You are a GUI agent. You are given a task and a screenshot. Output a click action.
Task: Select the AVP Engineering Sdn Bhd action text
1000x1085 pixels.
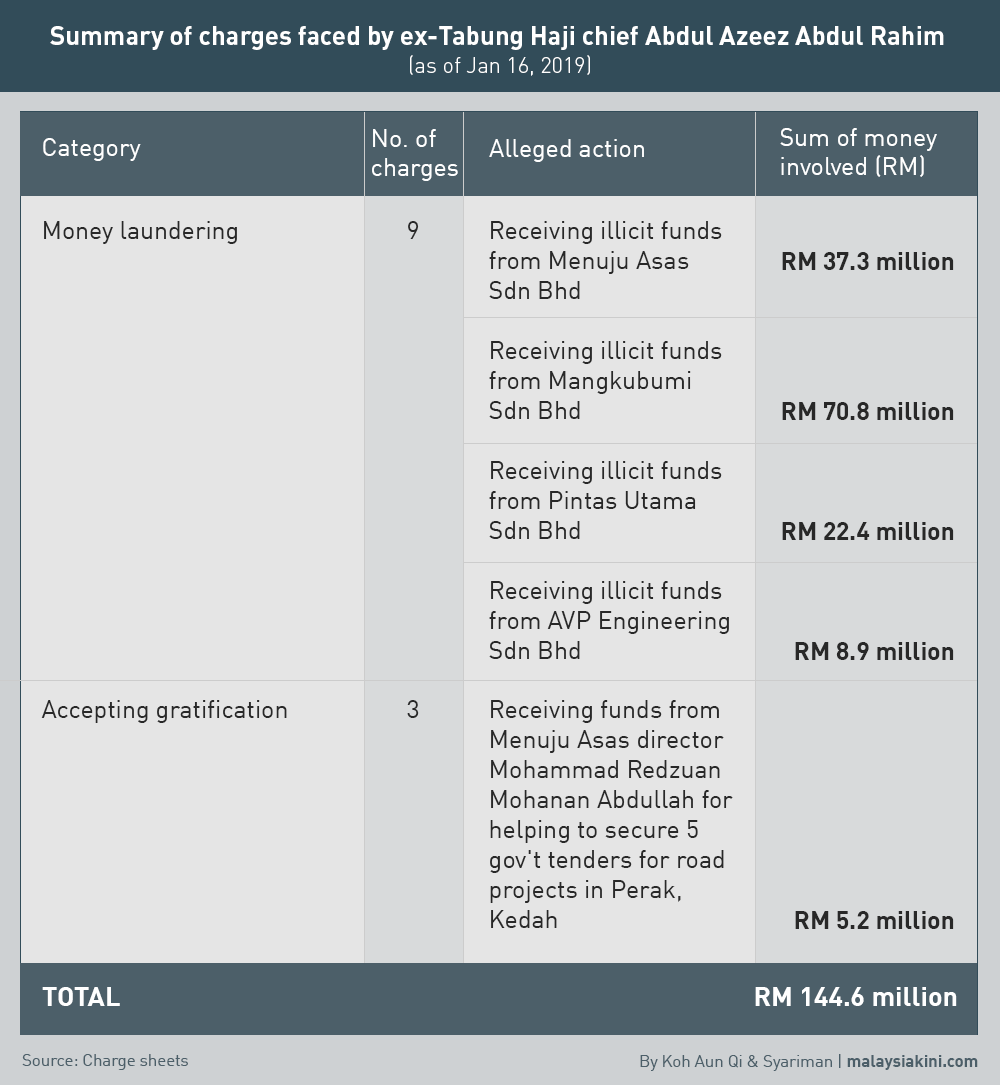click(x=609, y=621)
